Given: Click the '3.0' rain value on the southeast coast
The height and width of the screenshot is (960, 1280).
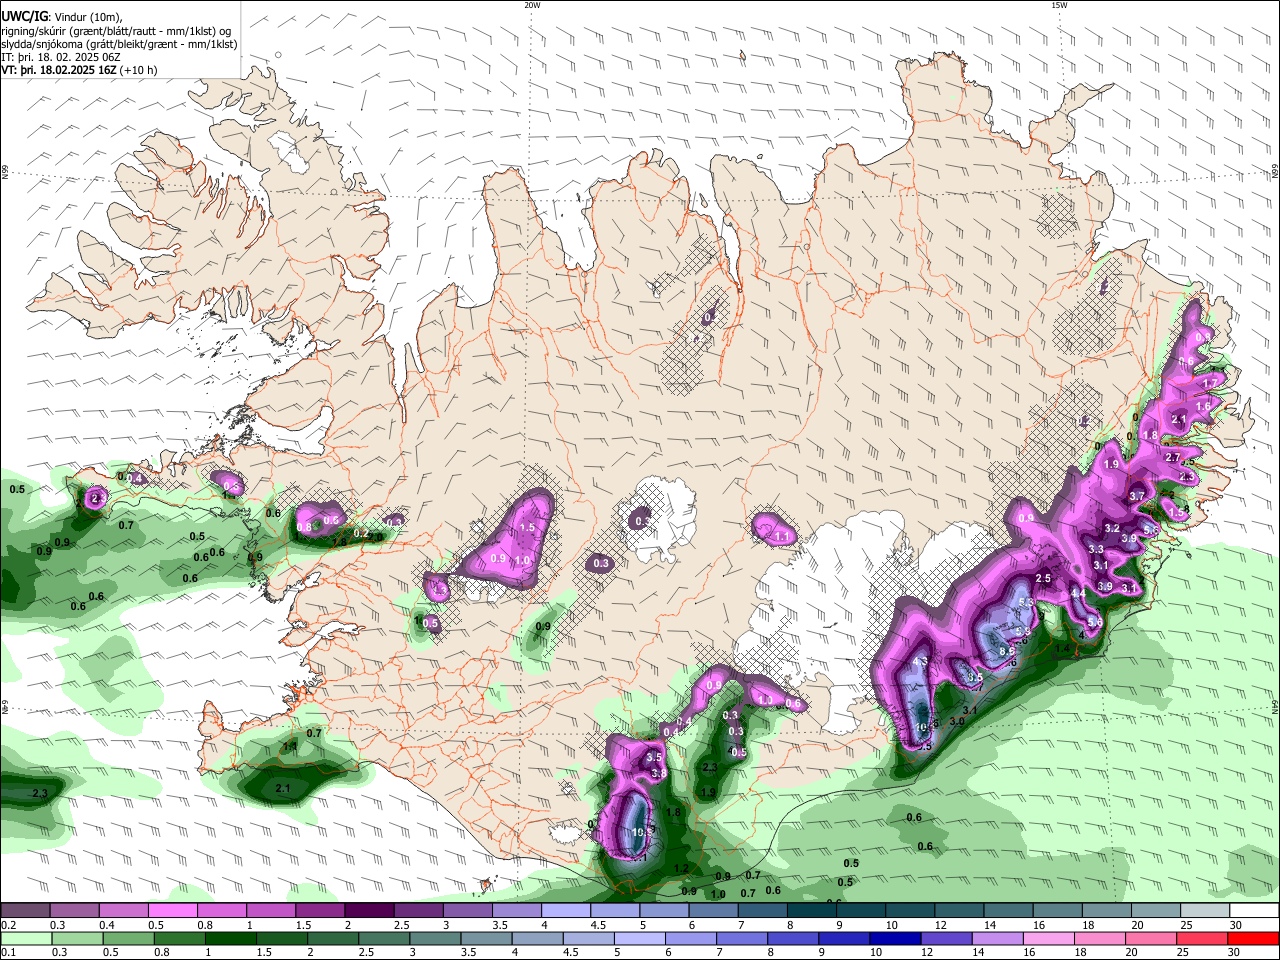Looking at the screenshot, I should click(x=957, y=721).
